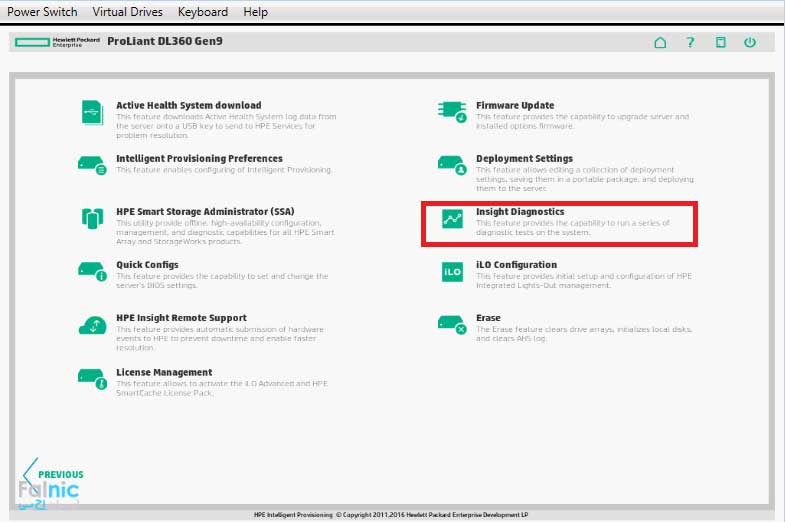Open the Deployment Settings title link
Viewport: 785px width, 522px height.
pos(524,158)
